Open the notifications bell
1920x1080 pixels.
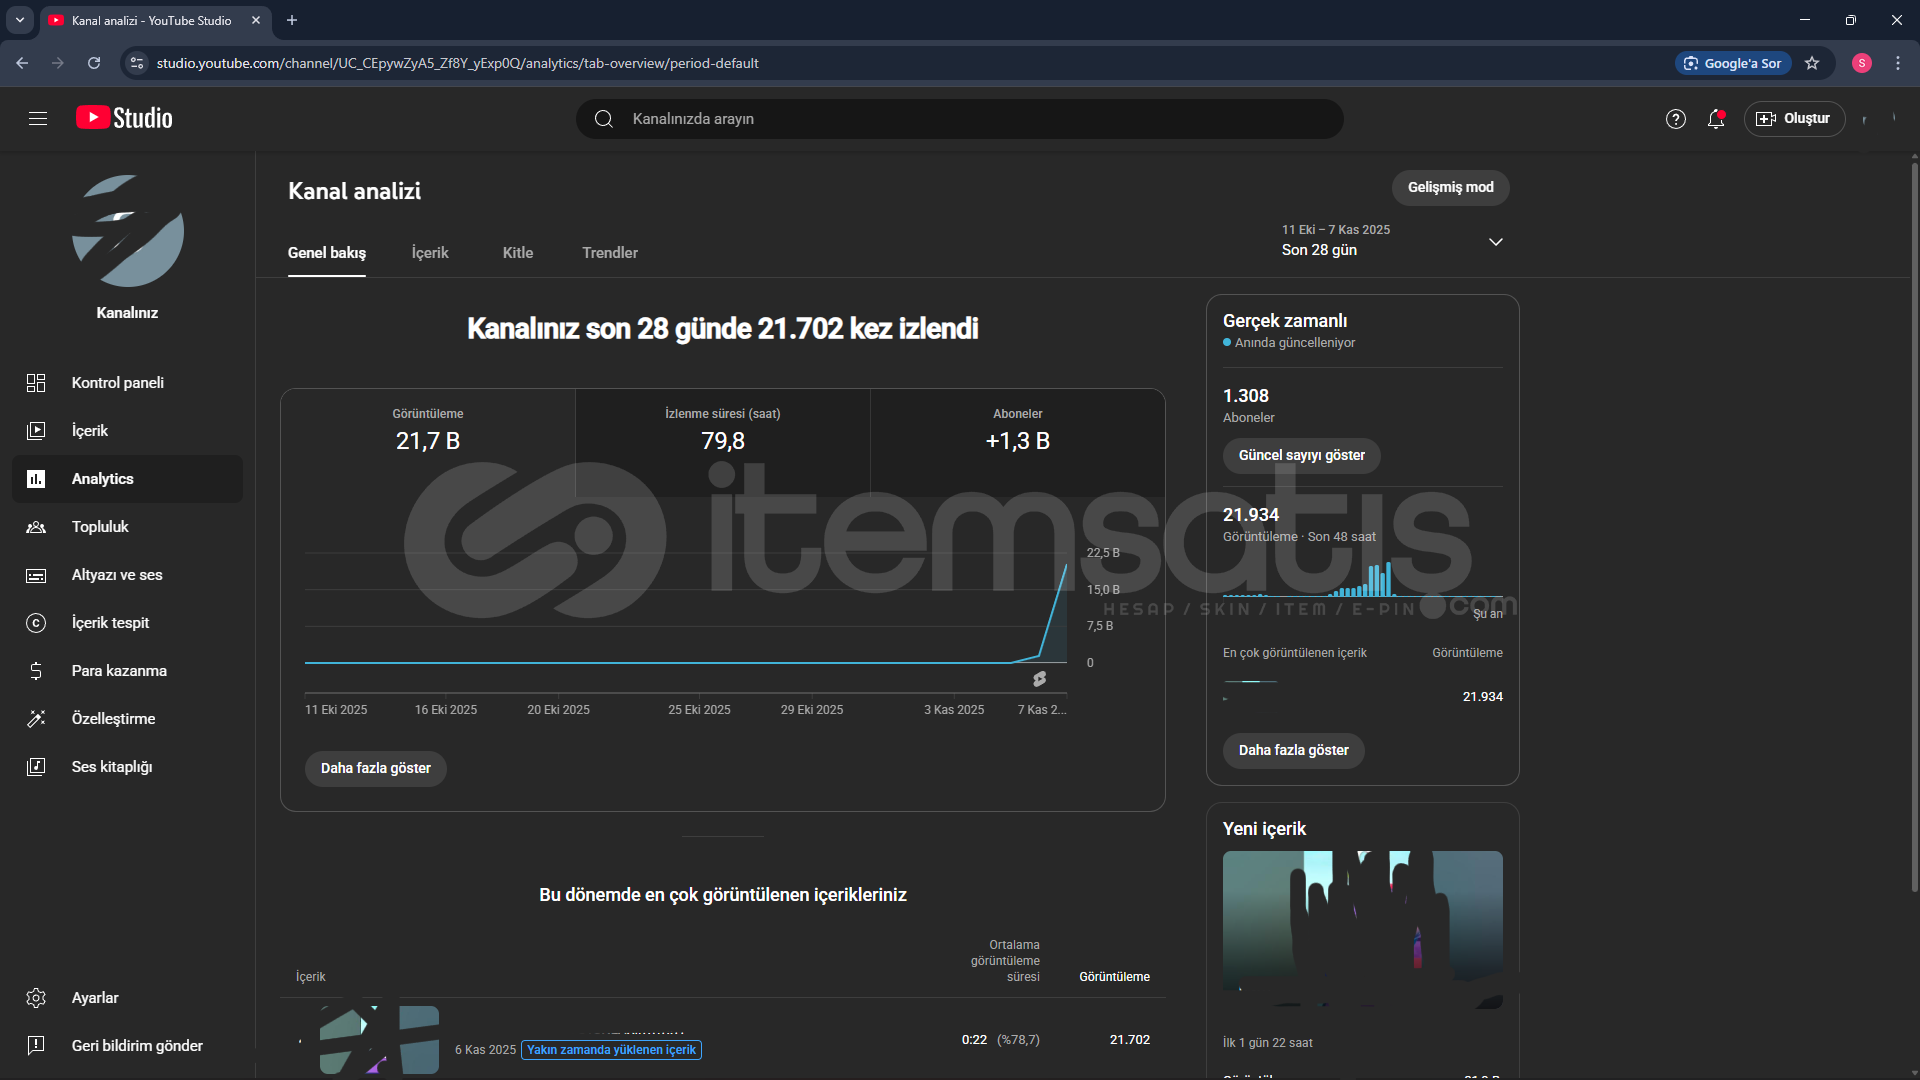click(1716, 119)
